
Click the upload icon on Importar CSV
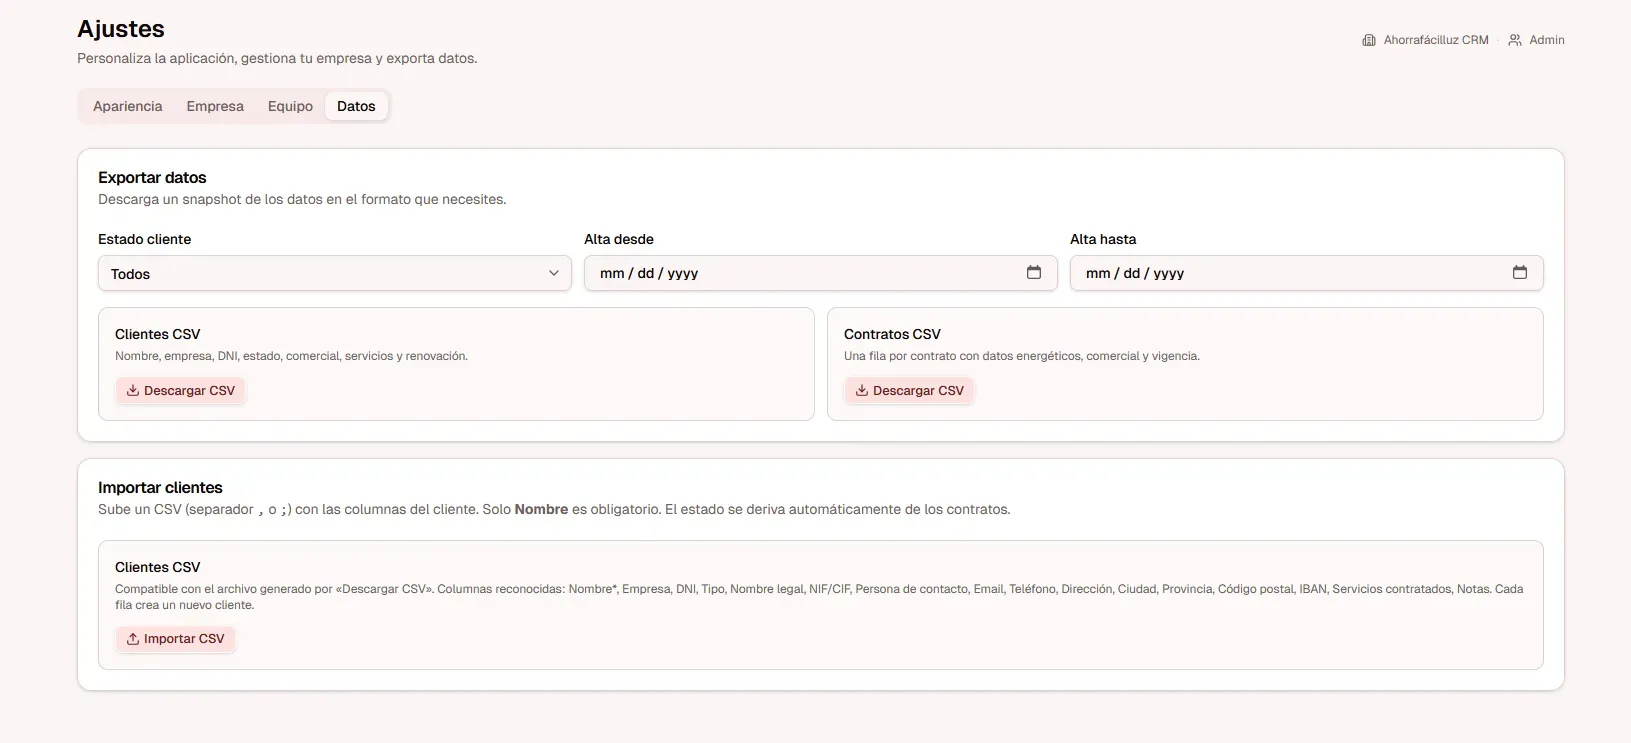[133, 639]
